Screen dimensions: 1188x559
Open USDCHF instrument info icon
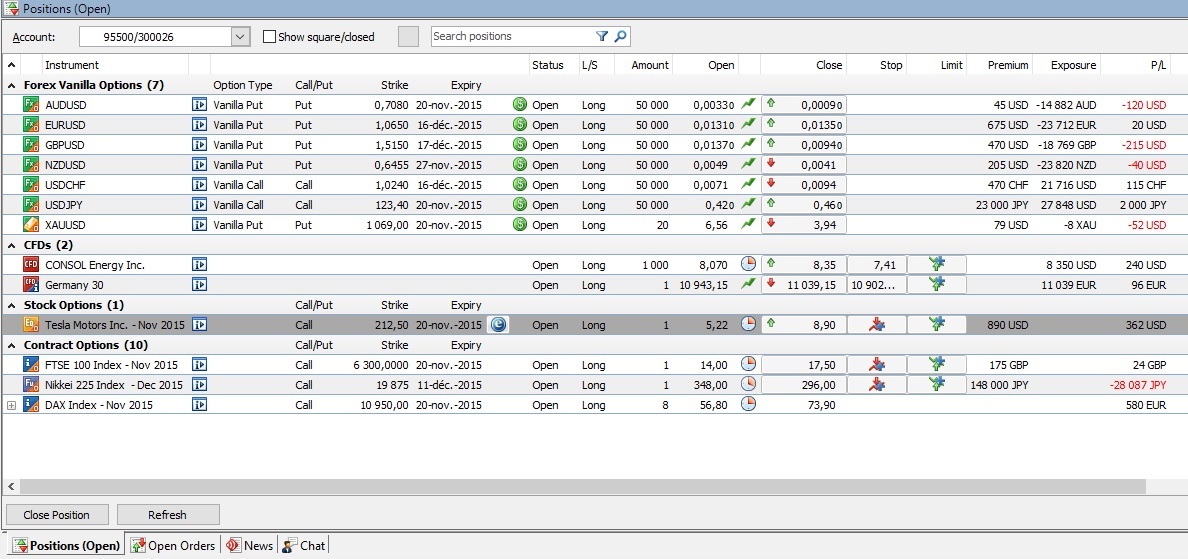pyautogui.click(x=199, y=185)
